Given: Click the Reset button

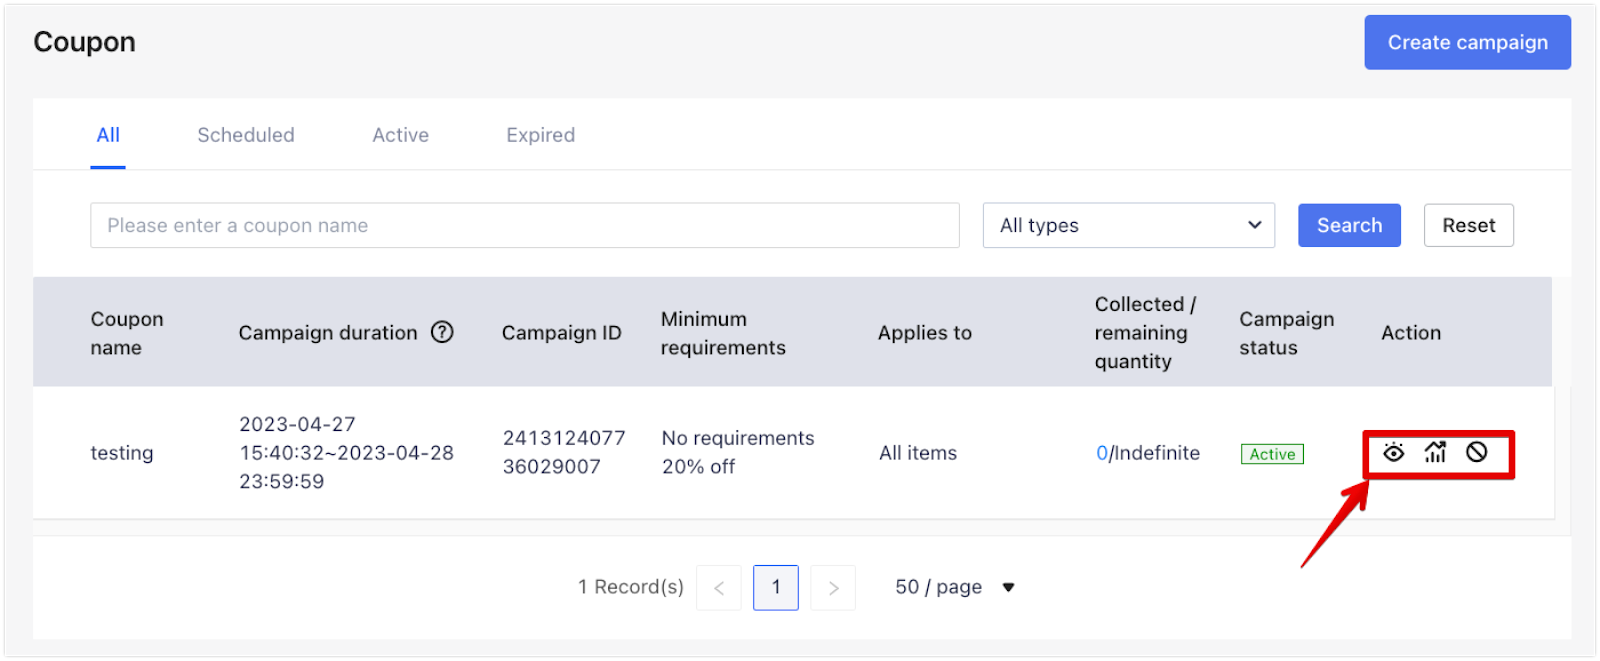Looking at the screenshot, I should click(1468, 226).
